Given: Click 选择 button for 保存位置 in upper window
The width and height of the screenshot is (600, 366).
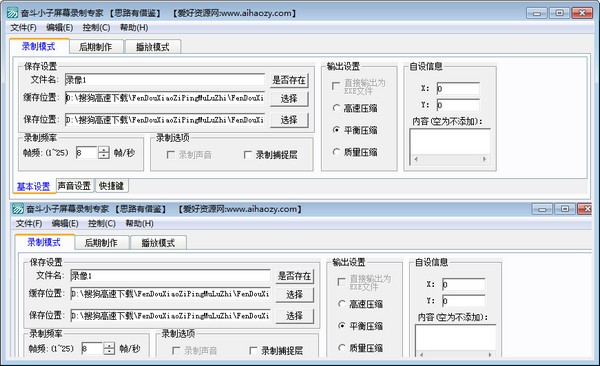Looking at the screenshot, I should point(289,120).
